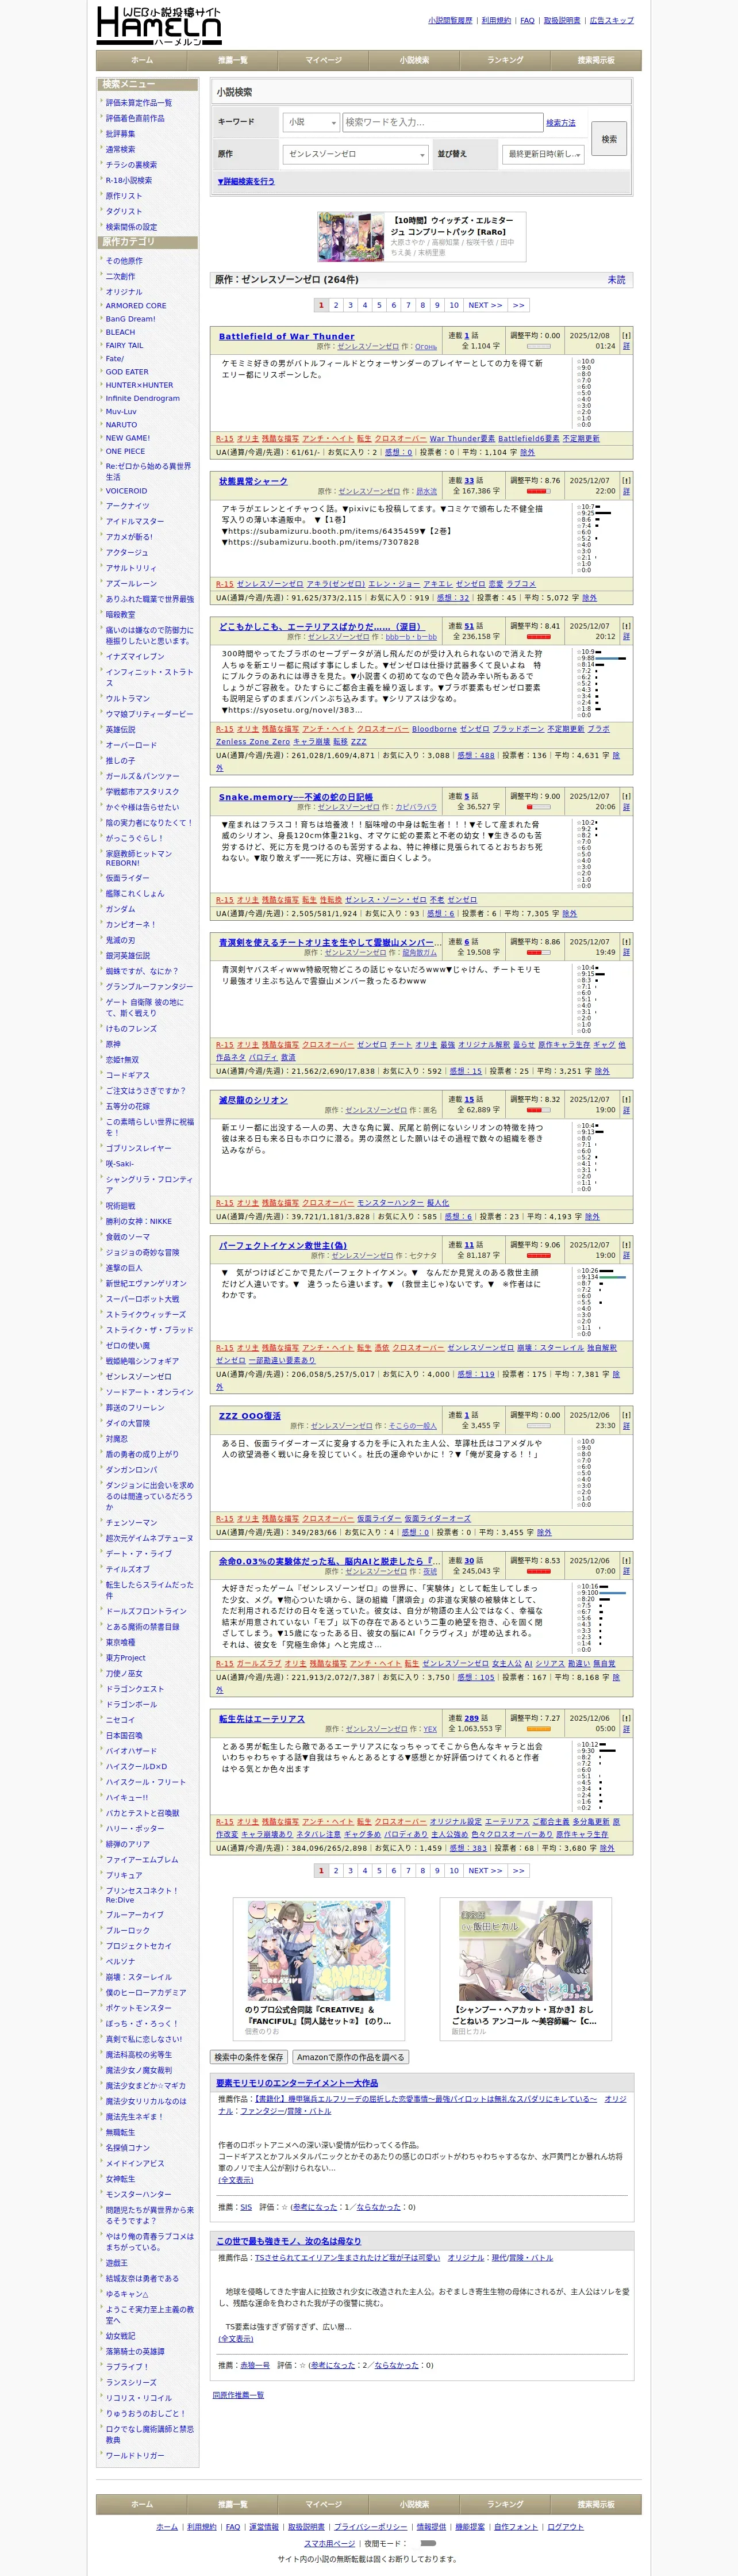Image resolution: width=738 pixels, height=2576 pixels.
Task: Open recommendation 要素モリモリのエンターテイメント大作品
Action: click(297, 2083)
